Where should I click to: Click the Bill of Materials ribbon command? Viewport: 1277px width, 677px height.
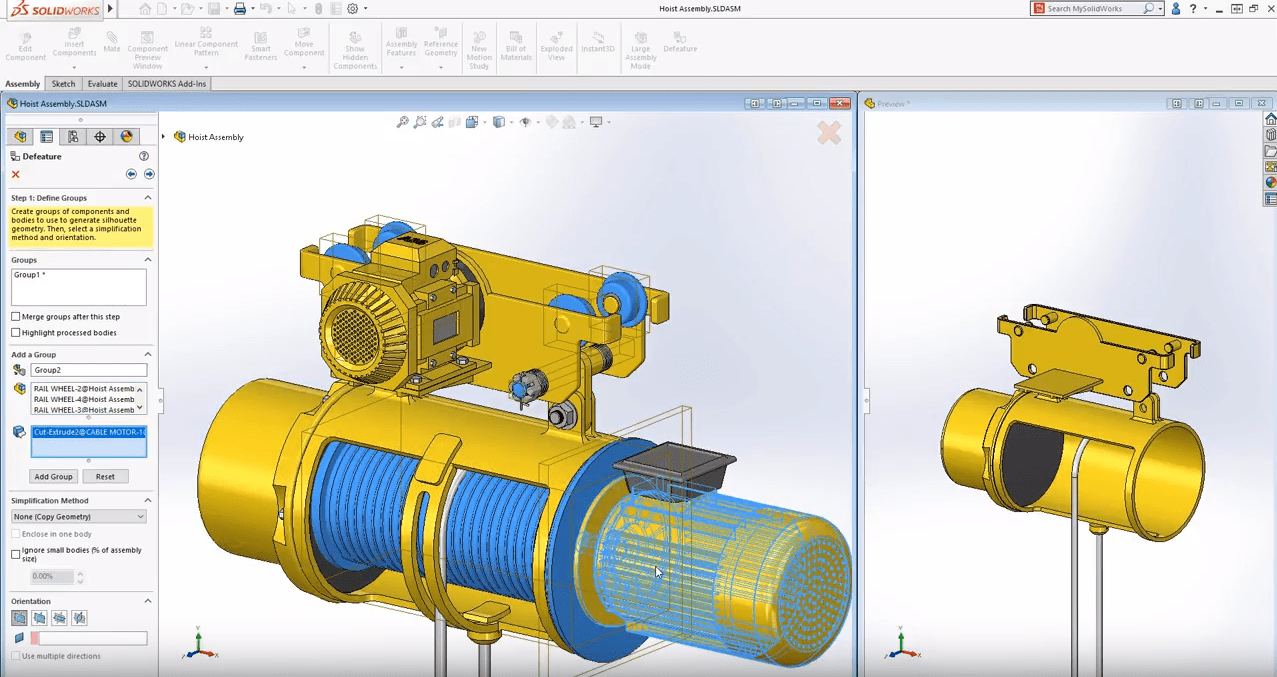point(516,45)
